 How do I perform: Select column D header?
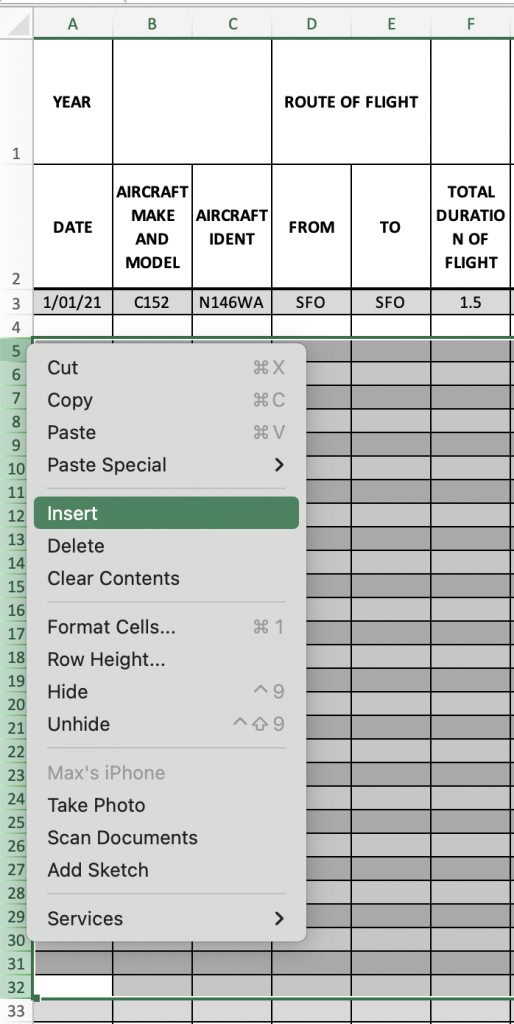tap(312, 24)
